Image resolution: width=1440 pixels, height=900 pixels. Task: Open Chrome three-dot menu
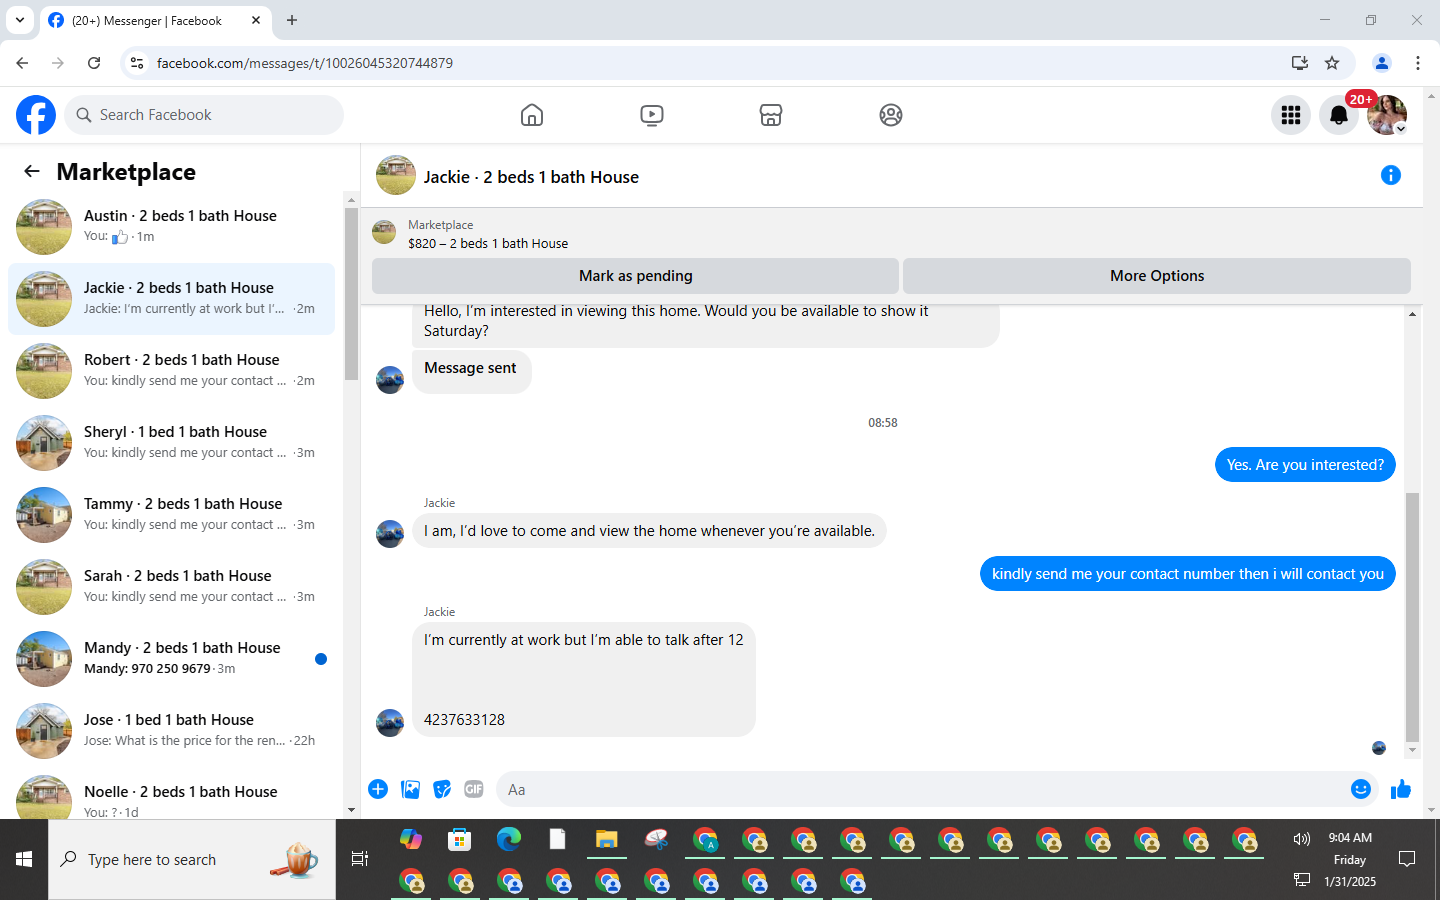pos(1418,63)
